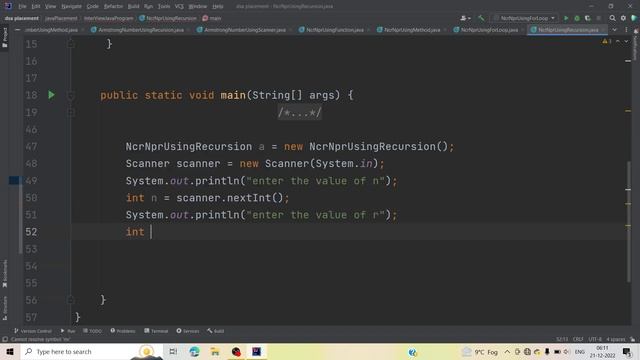Open the File menu
Screen dimensions: 640x360
(22, 6)
